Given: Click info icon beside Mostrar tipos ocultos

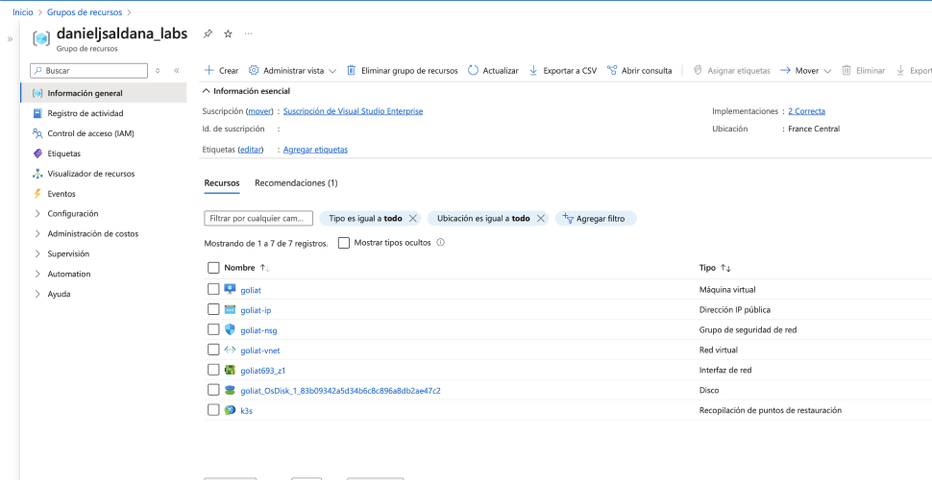Looking at the screenshot, I should [x=440, y=242].
